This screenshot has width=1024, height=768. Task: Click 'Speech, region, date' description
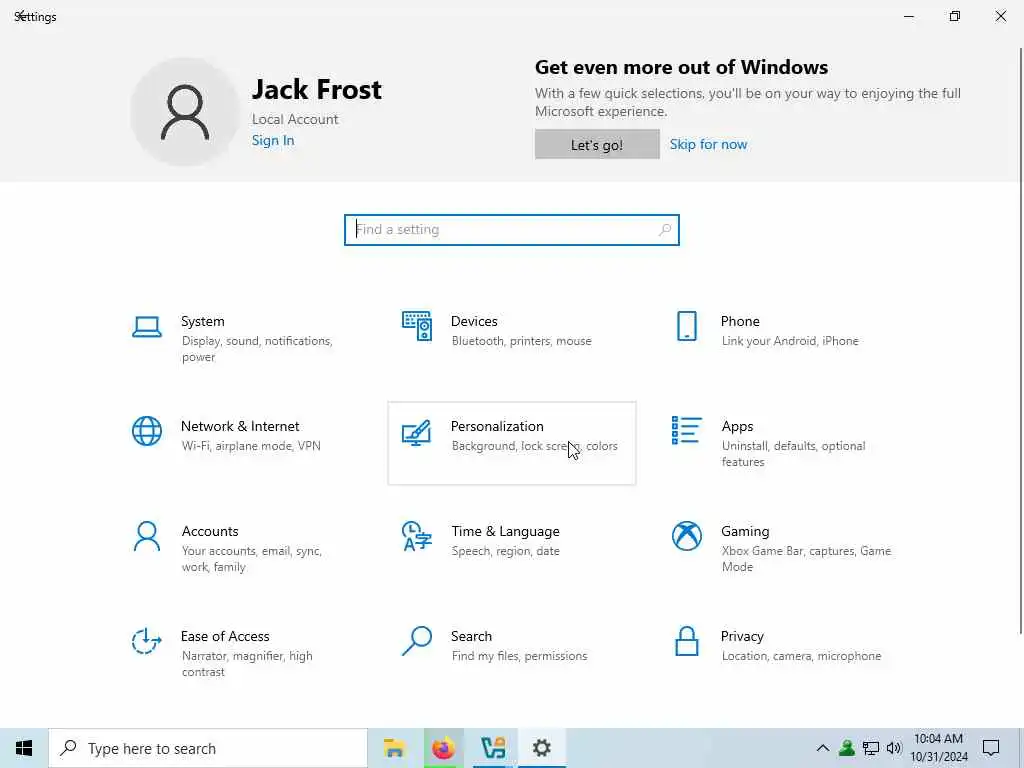pyautogui.click(x=505, y=551)
